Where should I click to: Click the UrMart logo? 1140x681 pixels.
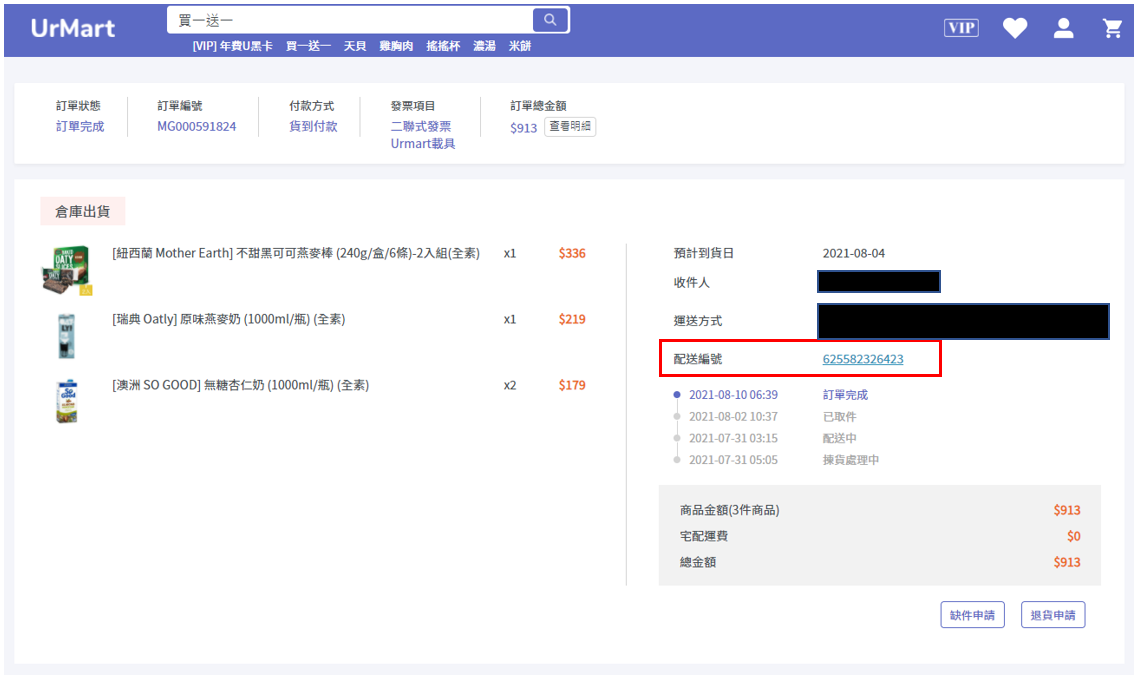[x=73, y=28]
